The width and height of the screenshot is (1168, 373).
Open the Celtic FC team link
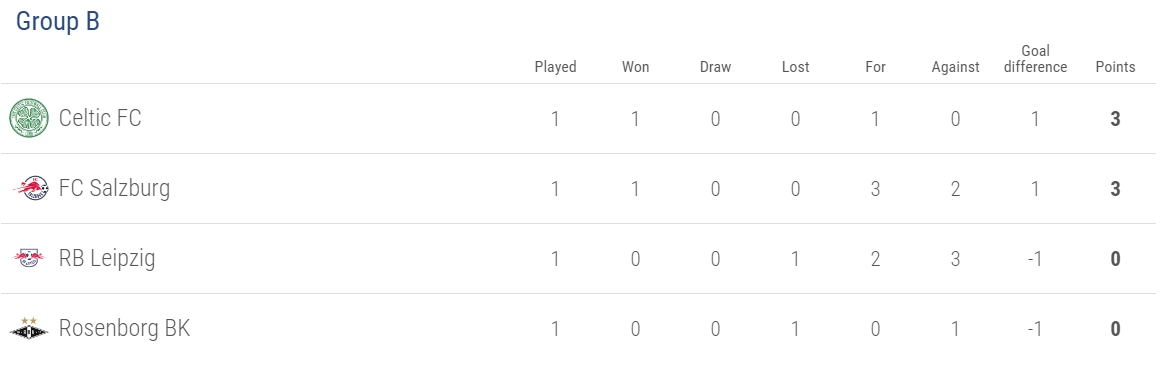100,118
